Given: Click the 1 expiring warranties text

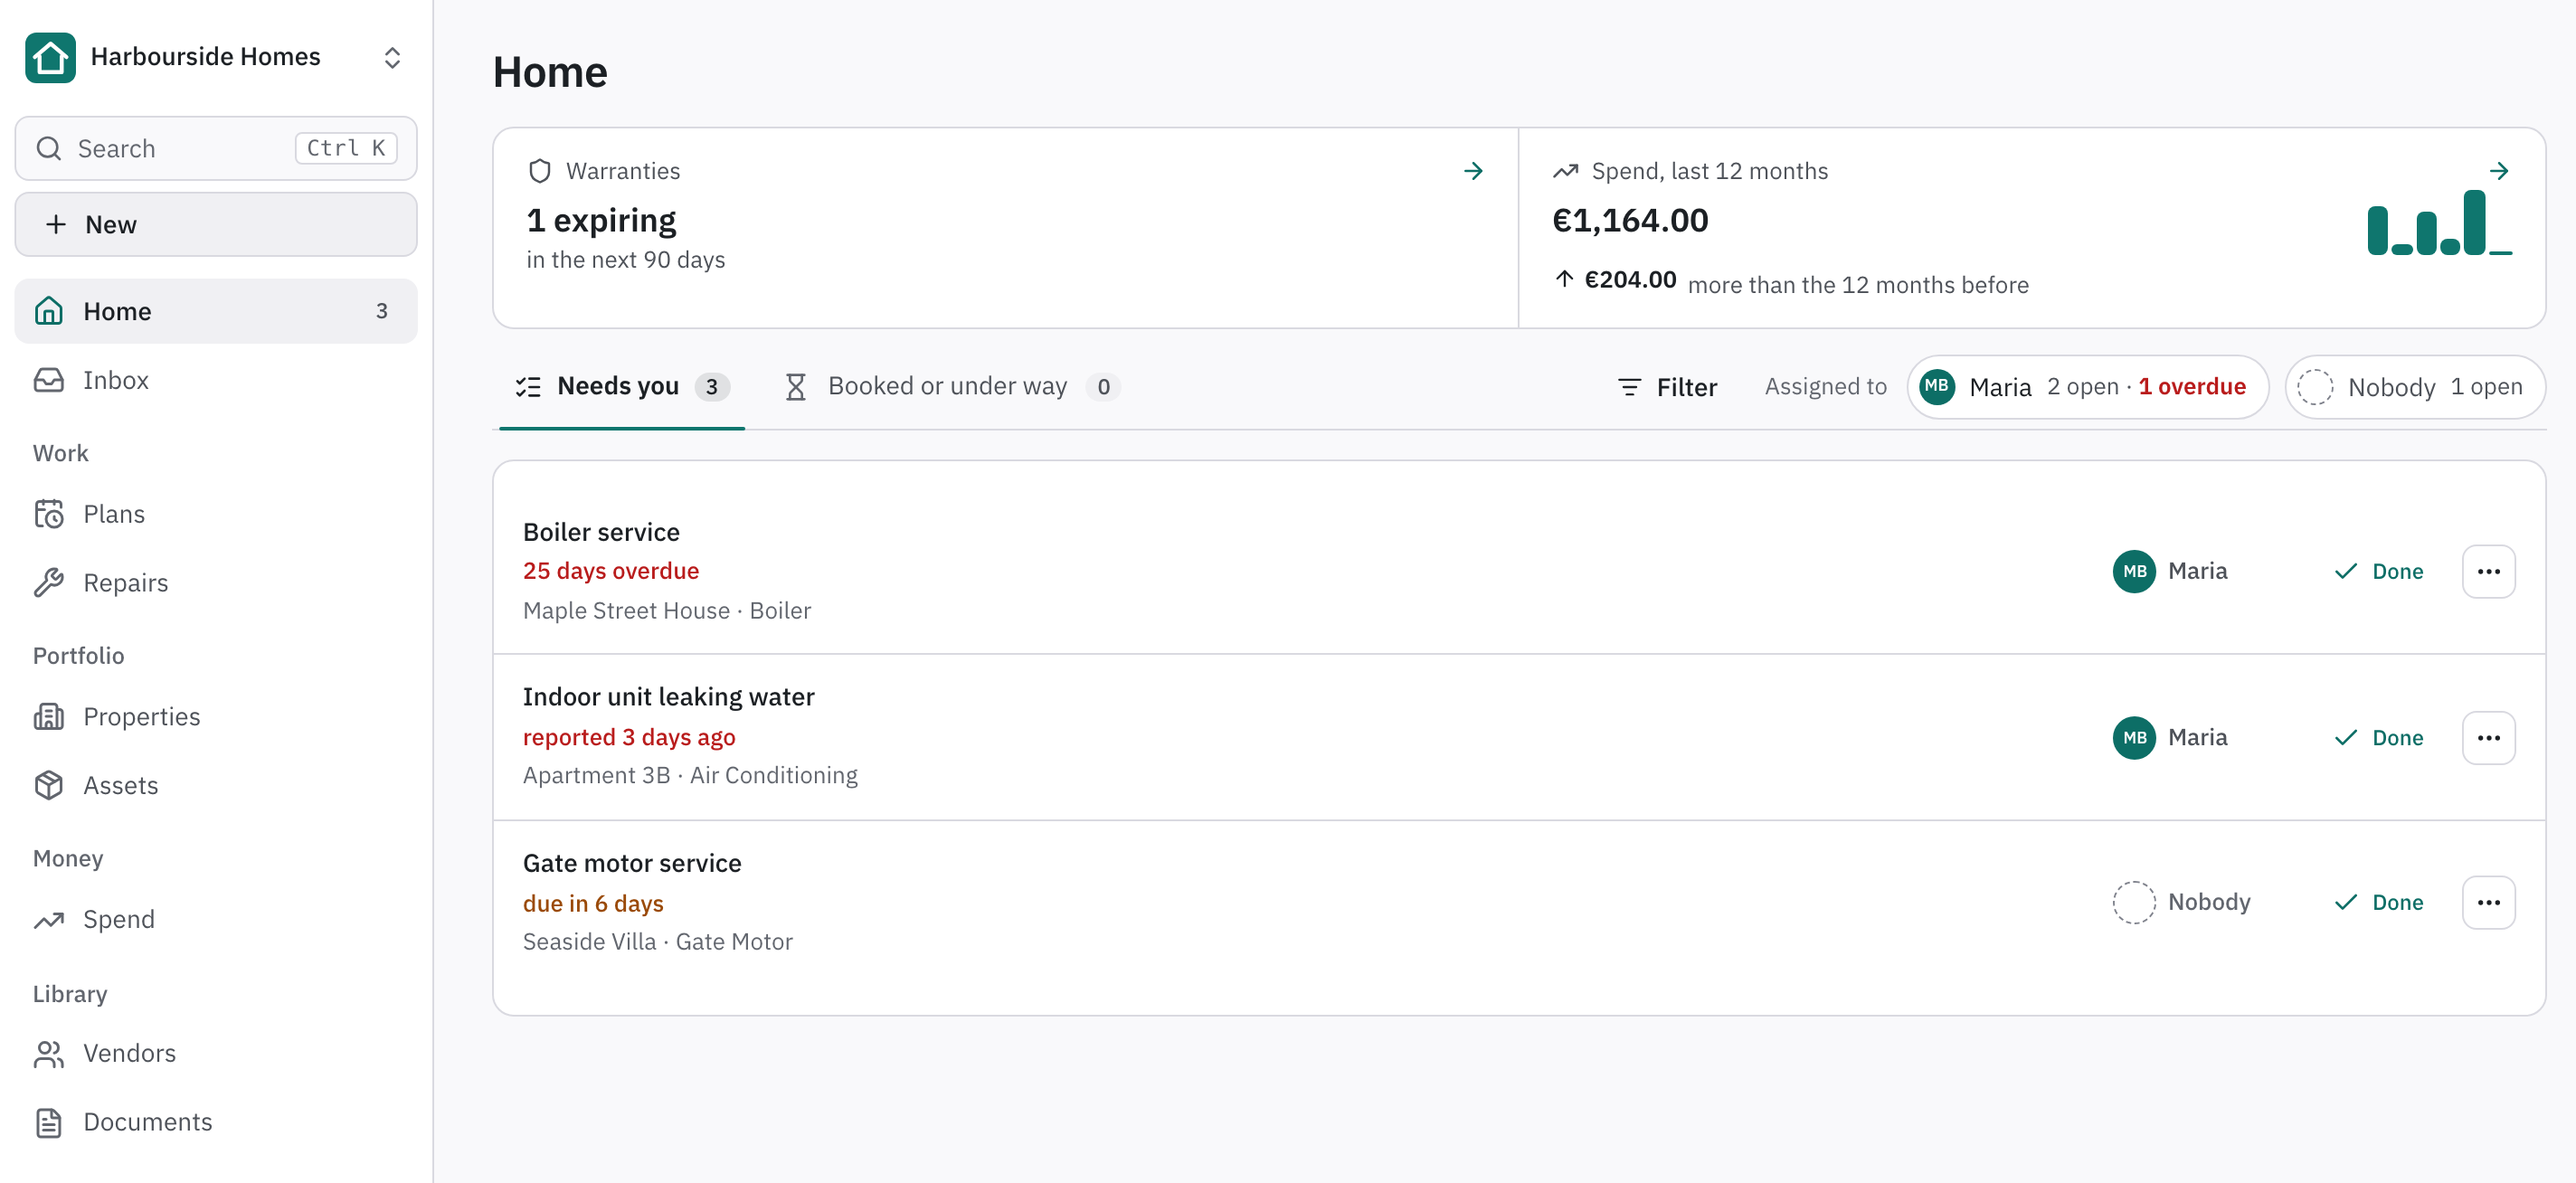Looking at the screenshot, I should point(601,220).
